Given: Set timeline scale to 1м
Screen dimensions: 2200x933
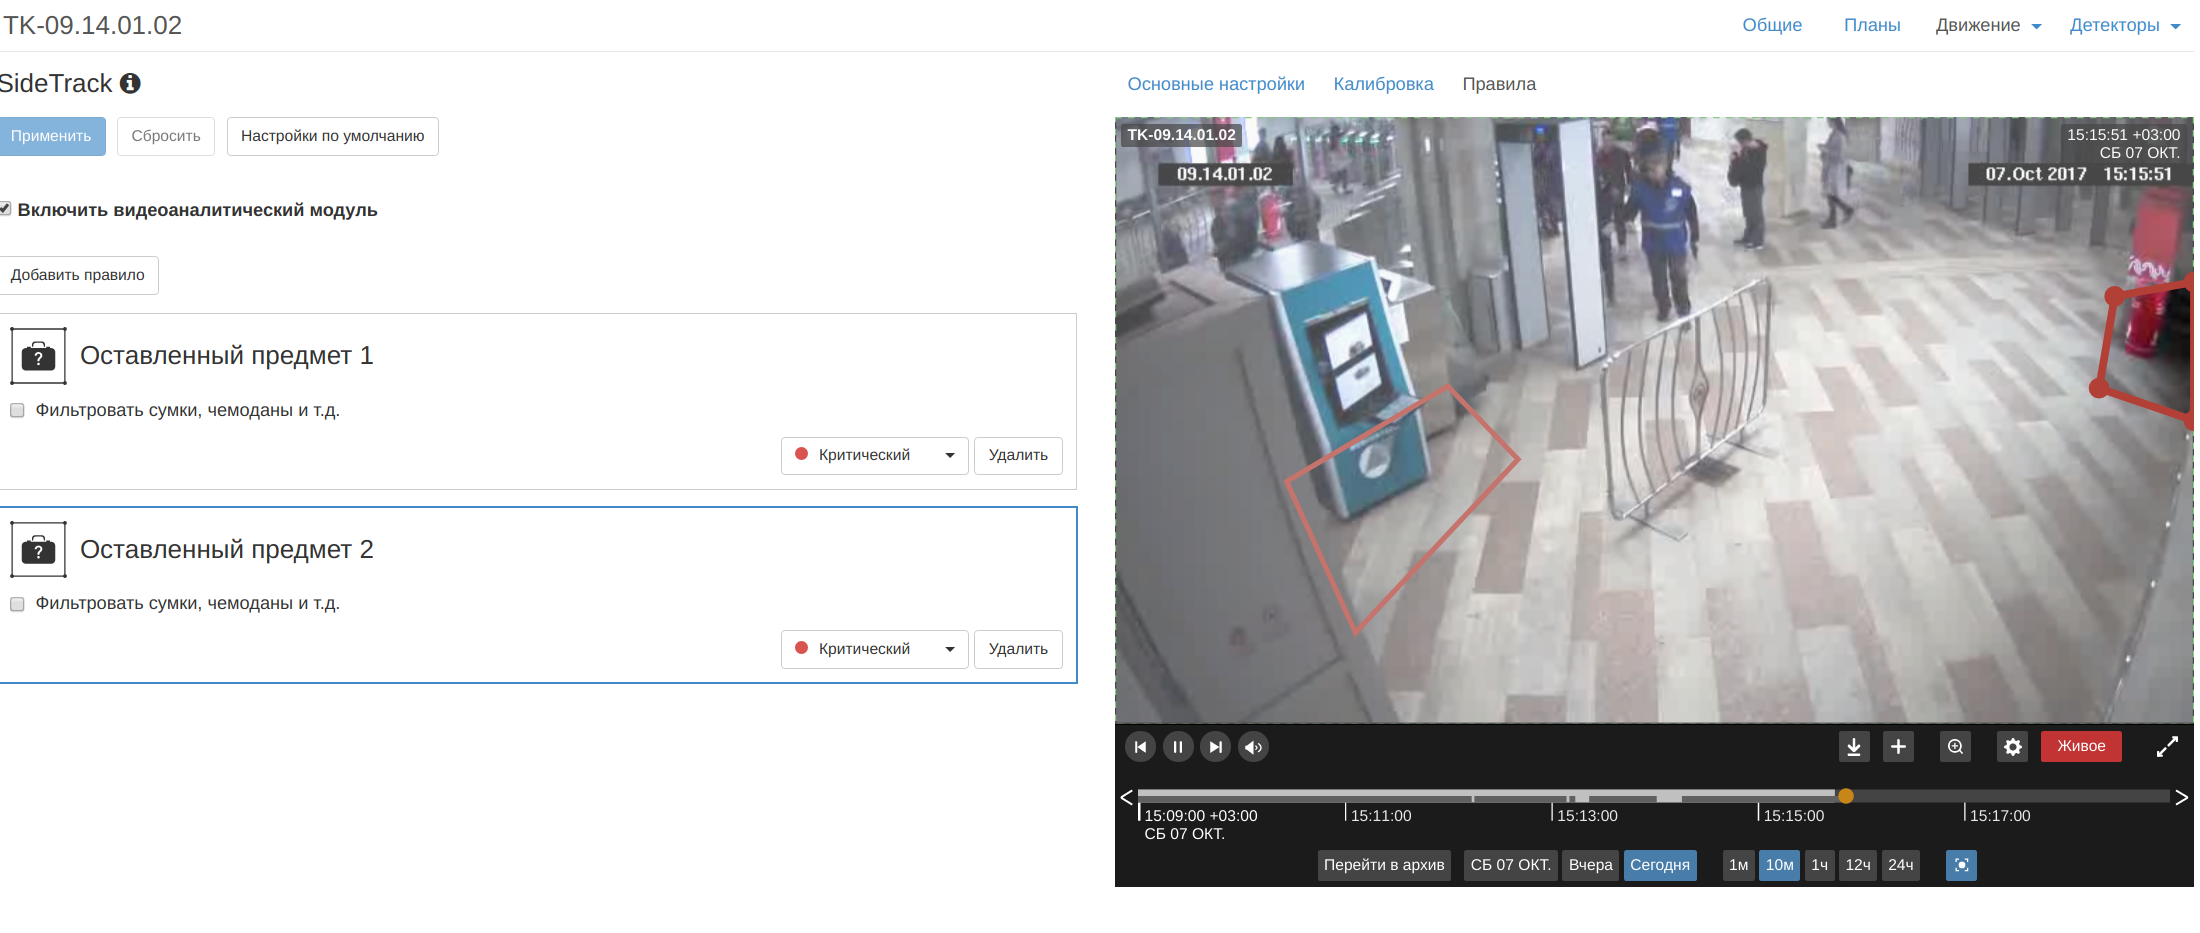Looking at the screenshot, I should tap(1739, 865).
